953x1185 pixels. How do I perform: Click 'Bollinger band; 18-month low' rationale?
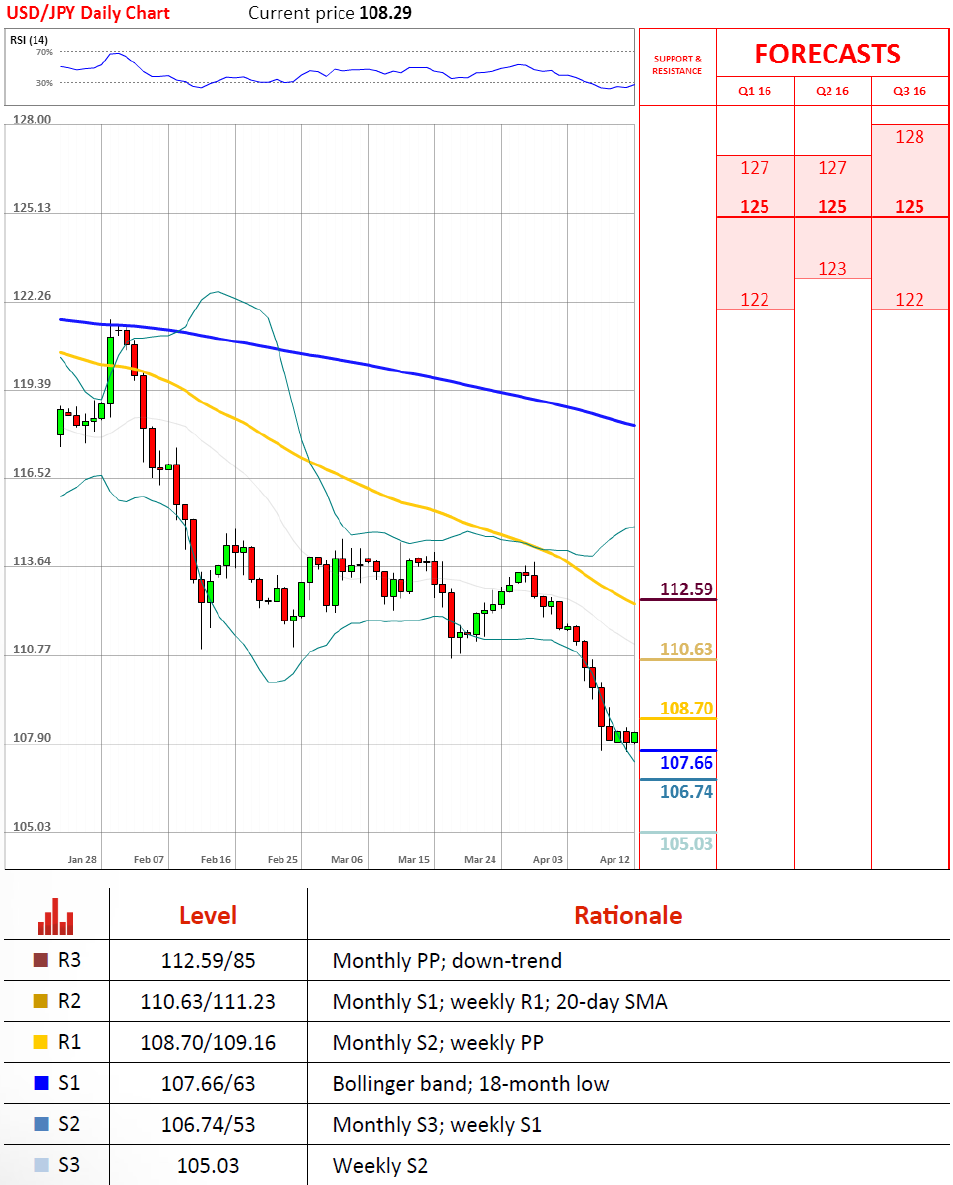pos(471,1084)
